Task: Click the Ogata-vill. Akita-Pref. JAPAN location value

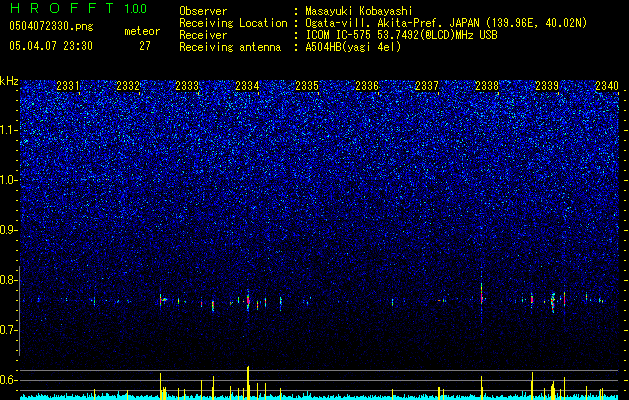Action: pos(446,23)
